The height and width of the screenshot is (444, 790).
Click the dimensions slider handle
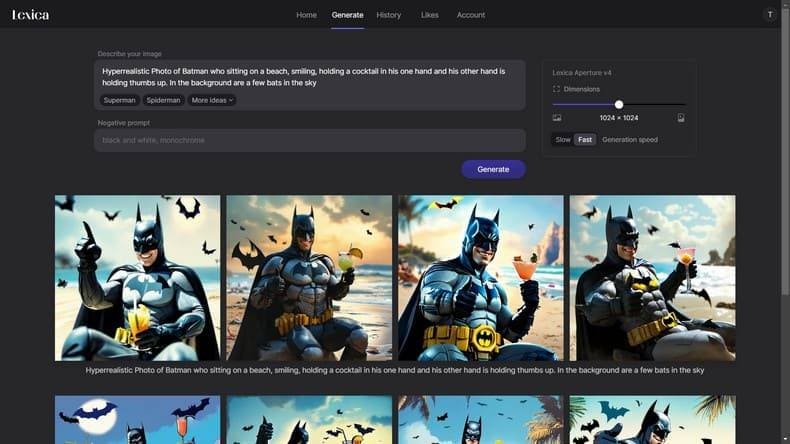(x=619, y=104)
